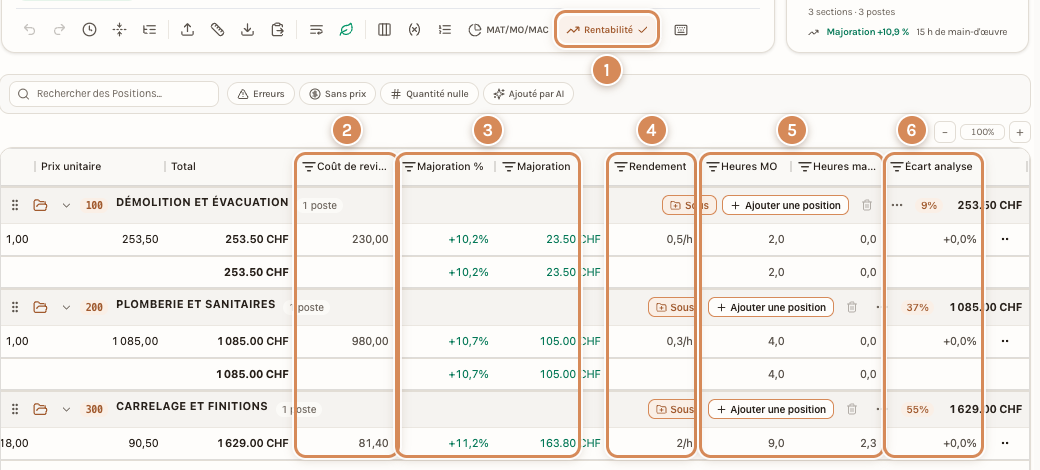Click the Sous button in section 300
1040x470 pixels.
coord(673,409)
